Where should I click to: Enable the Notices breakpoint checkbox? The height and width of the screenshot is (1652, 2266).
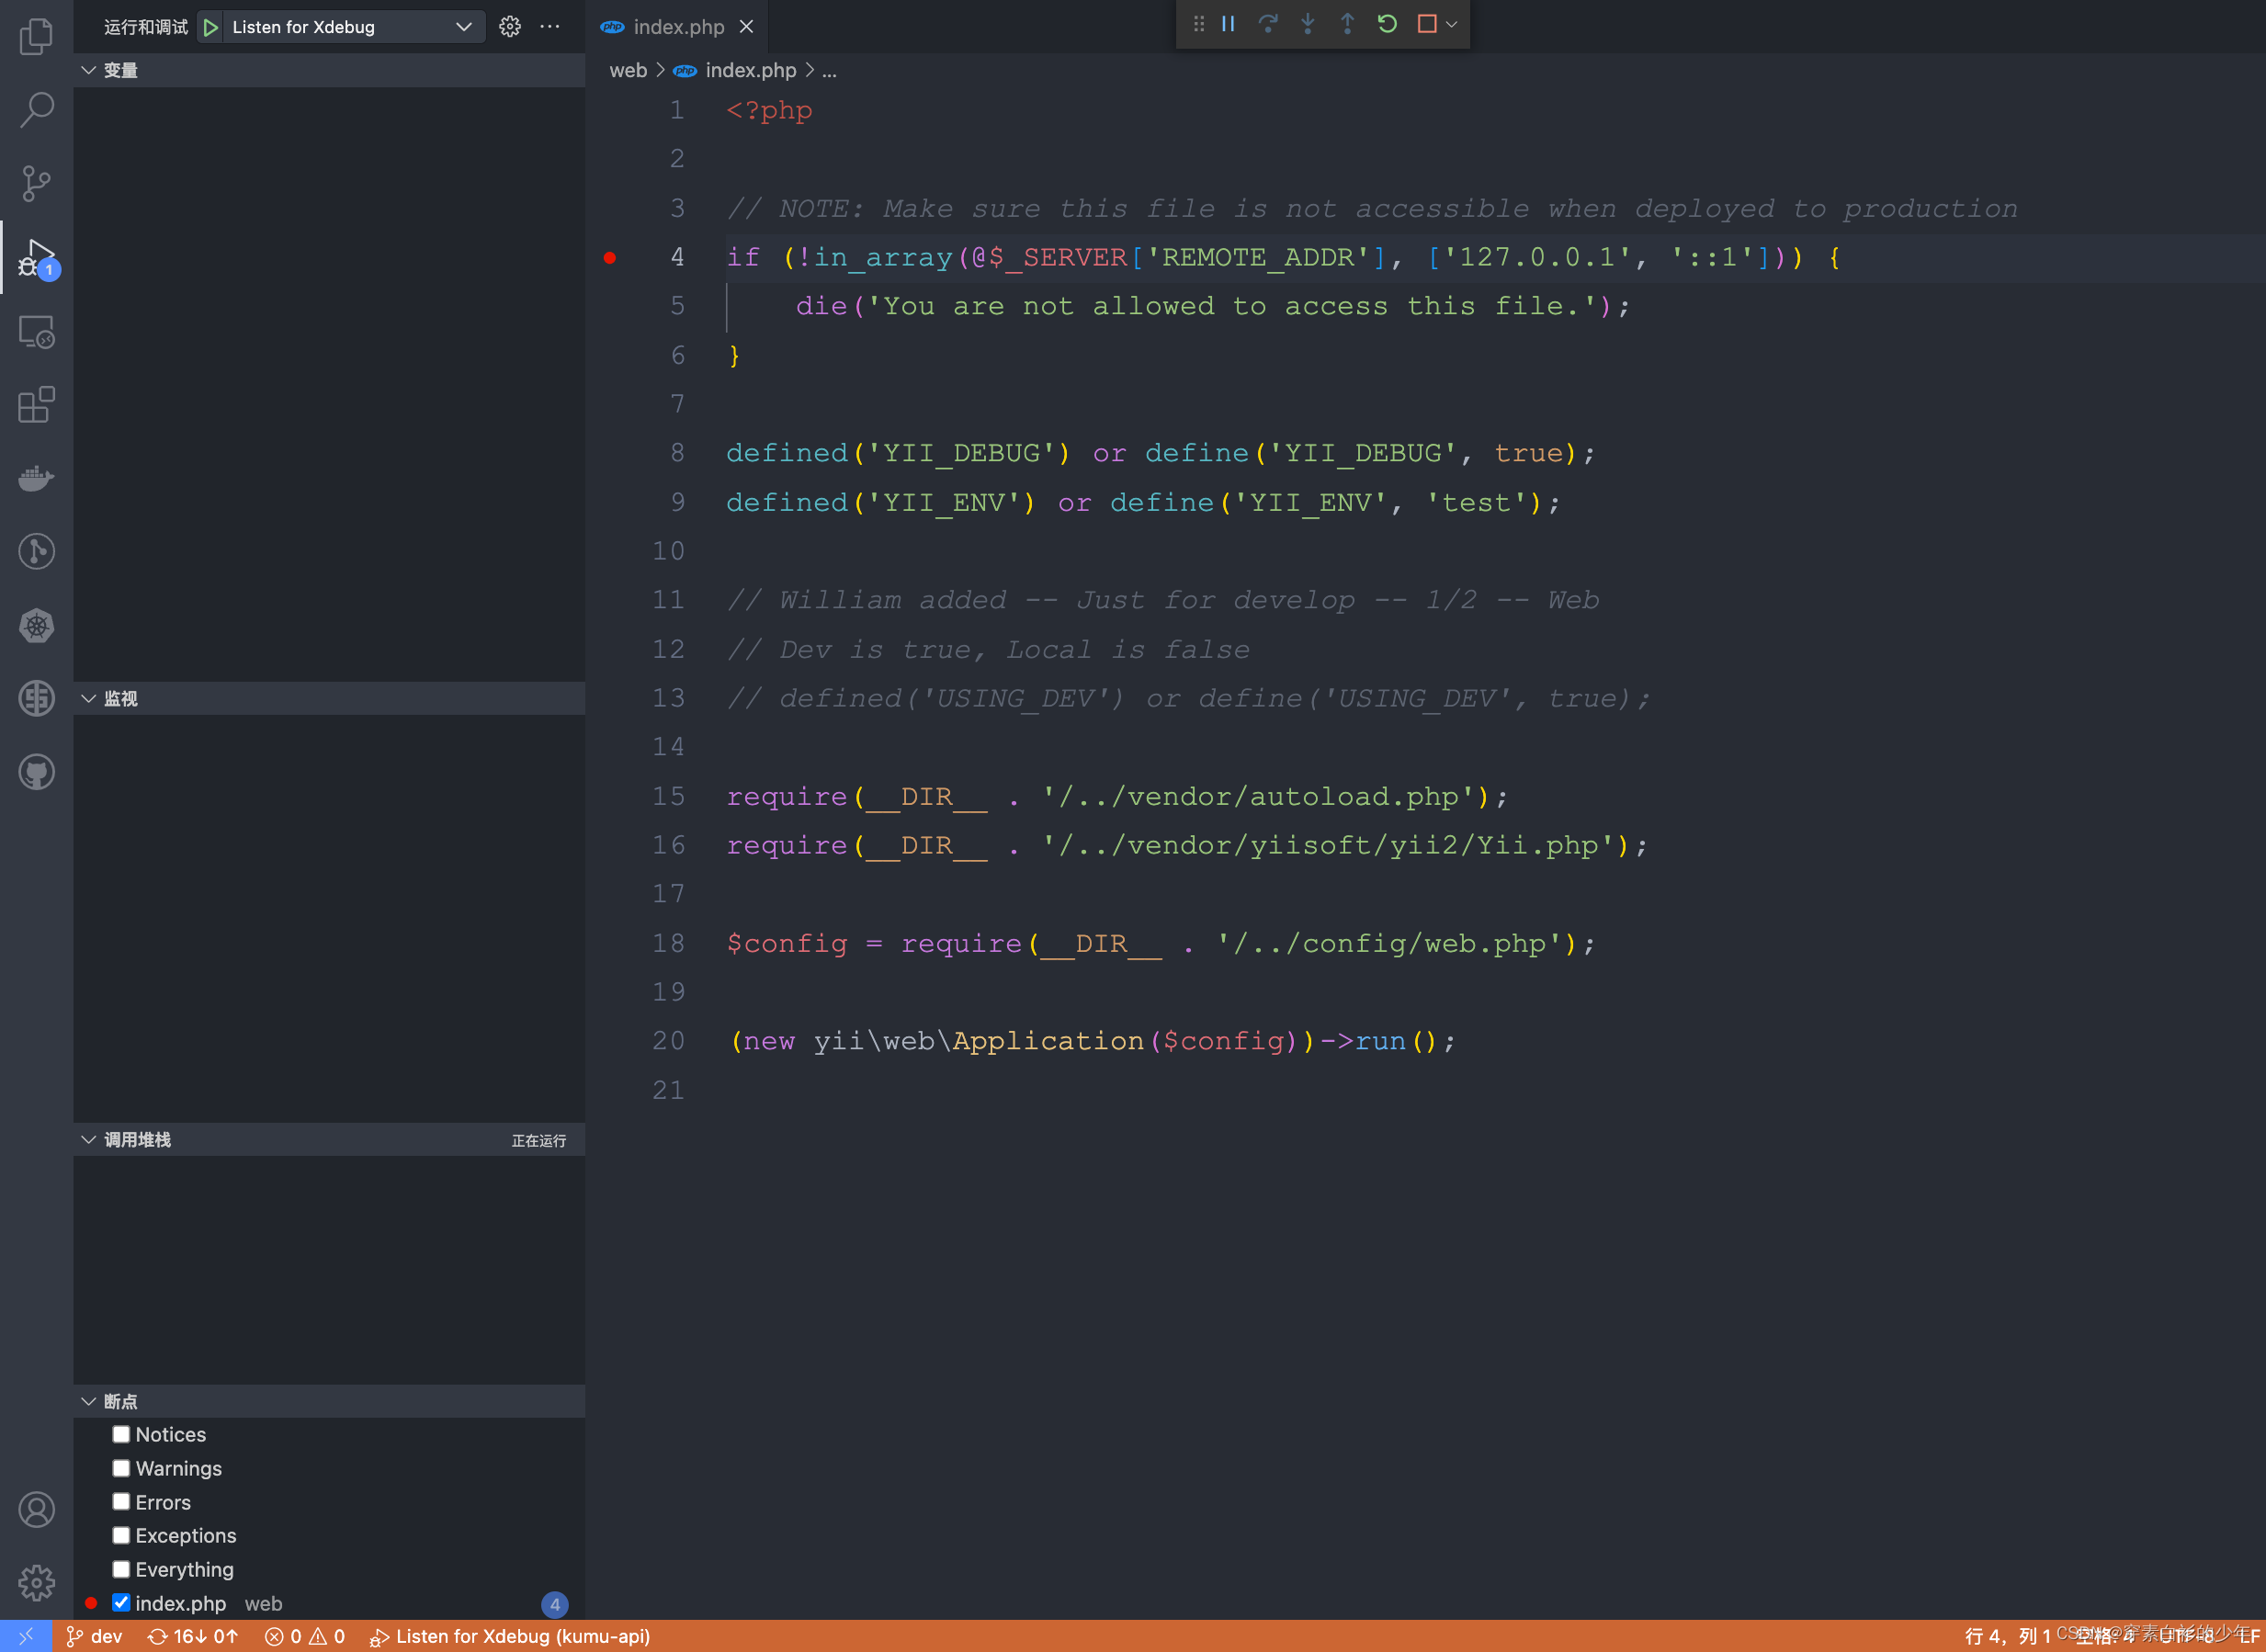pos(121,1434)
